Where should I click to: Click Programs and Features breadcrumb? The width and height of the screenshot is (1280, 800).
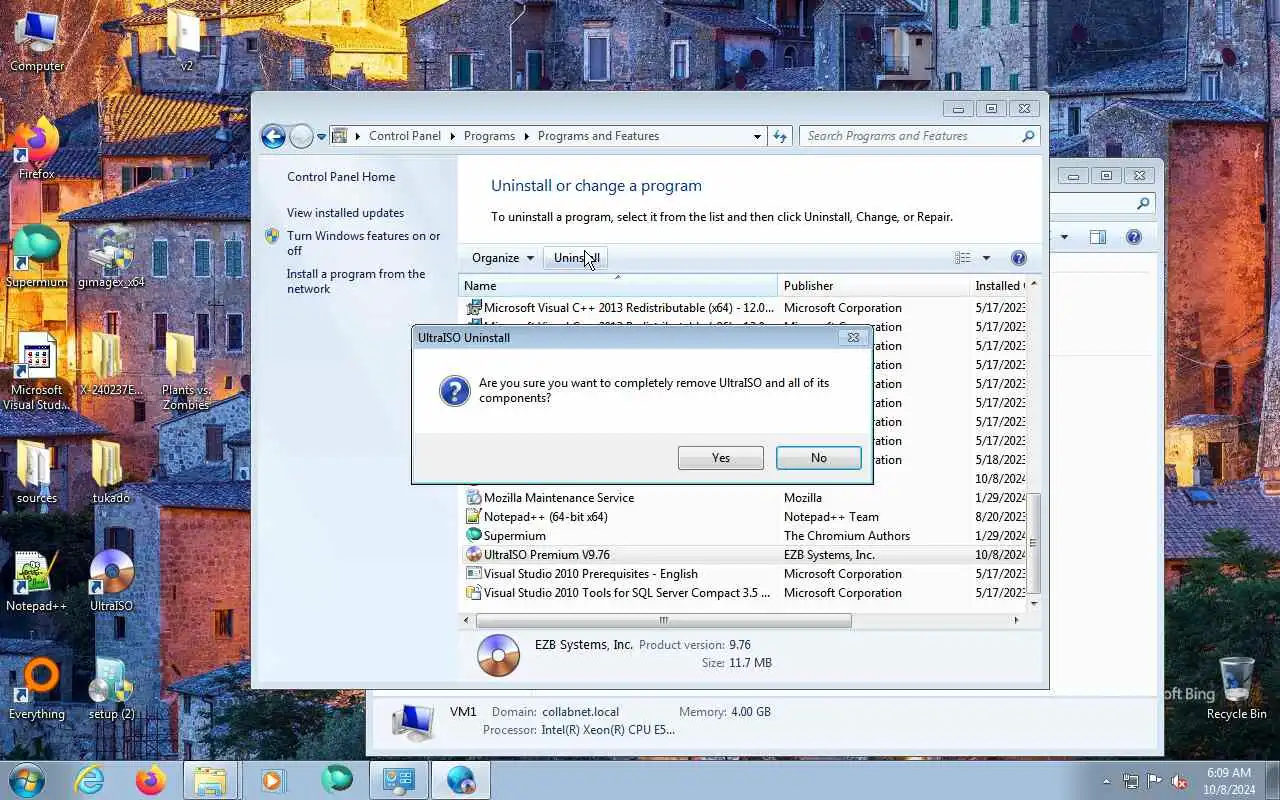pos(598,136)
